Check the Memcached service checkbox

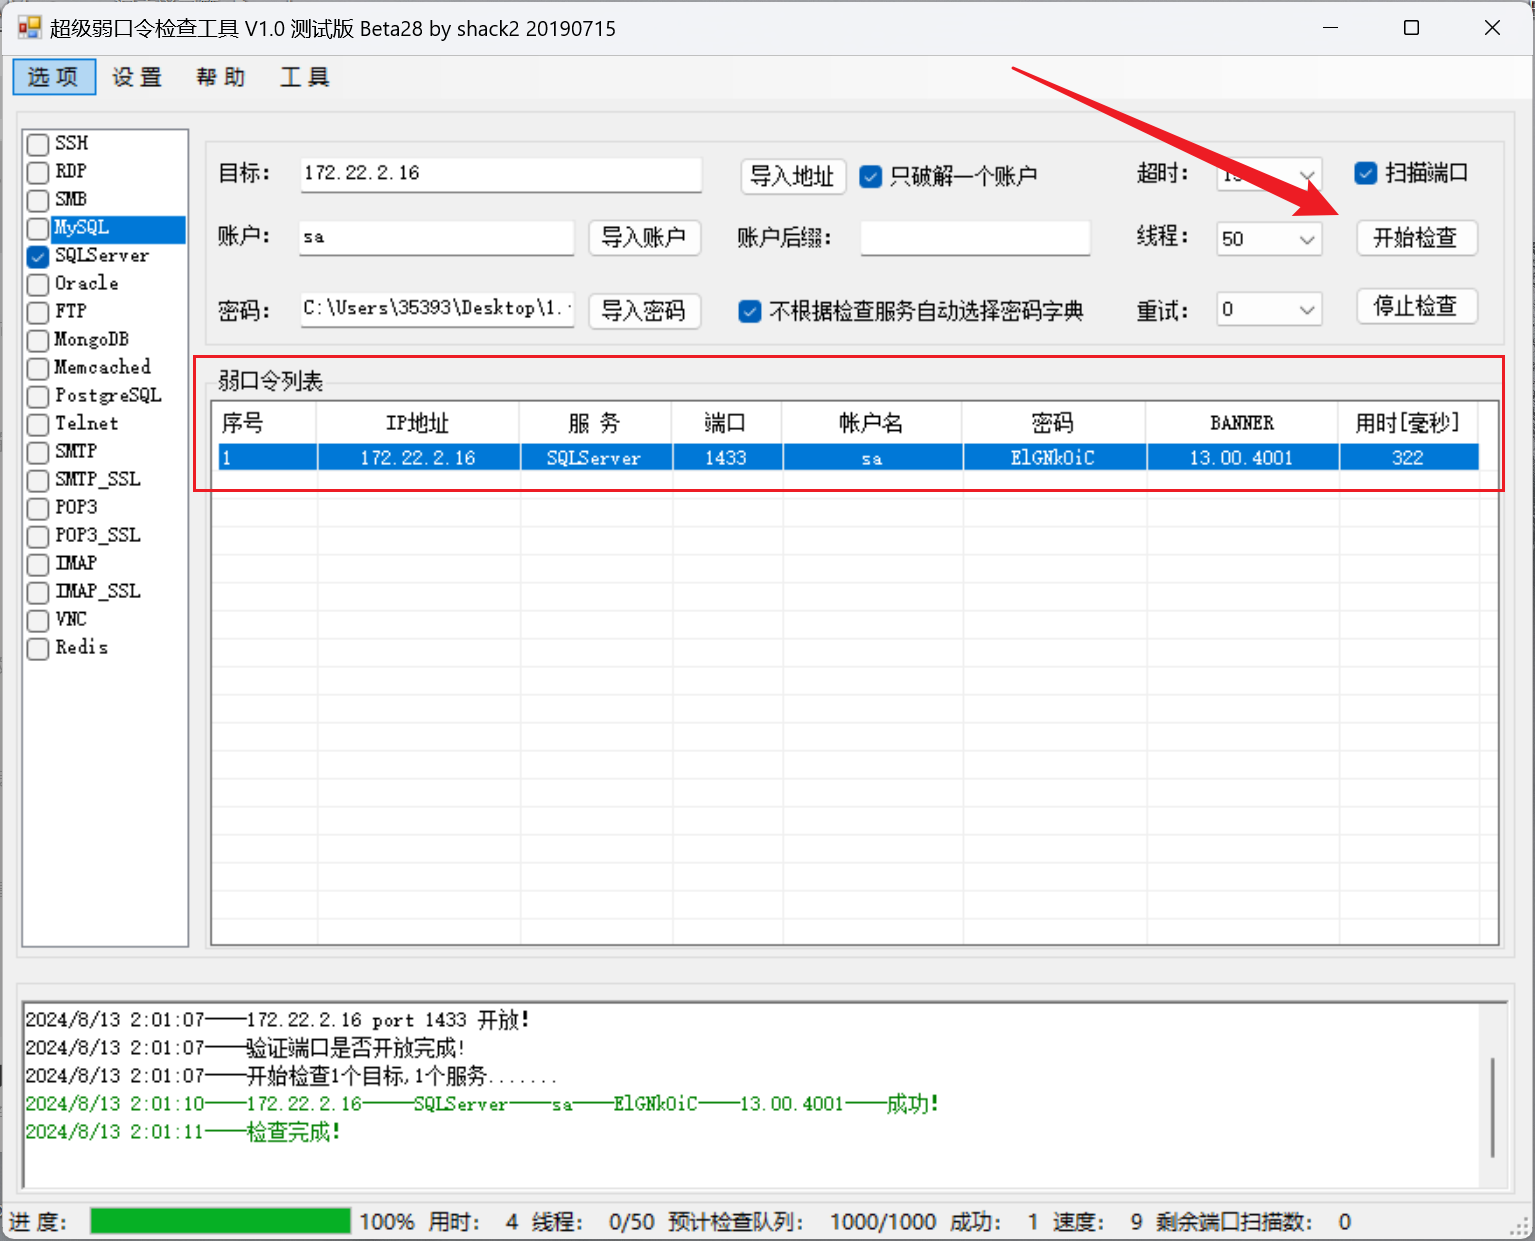coord(38,368)
